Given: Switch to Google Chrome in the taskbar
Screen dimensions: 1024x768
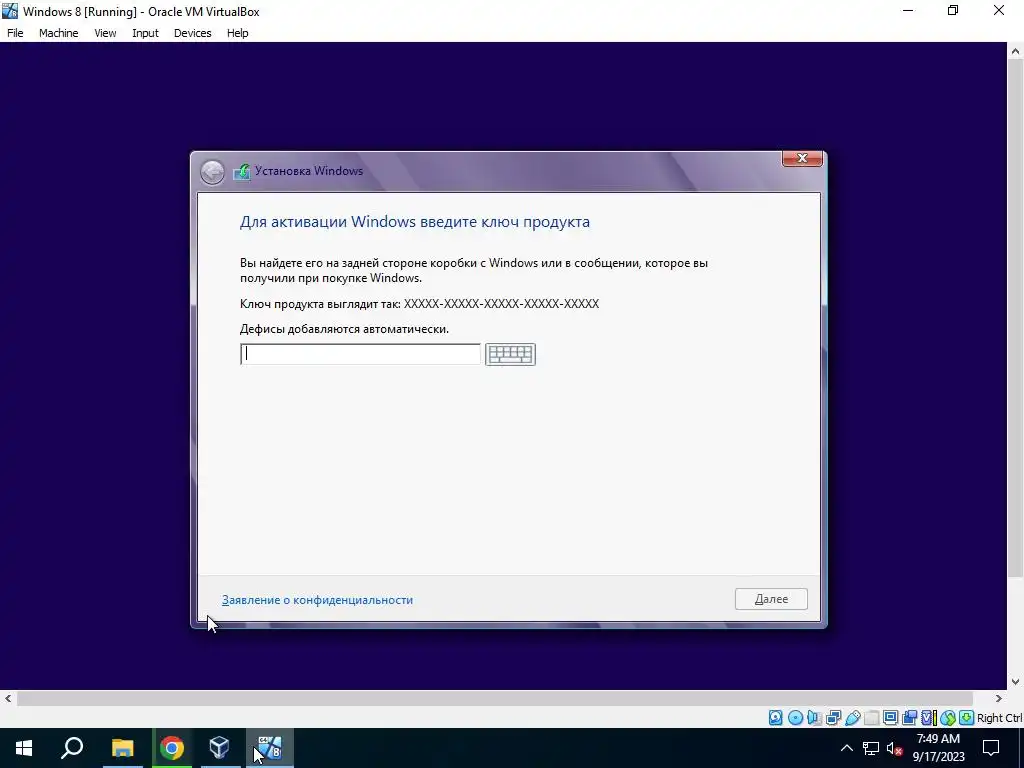Looking at the screenshot, I should (172, 748).
